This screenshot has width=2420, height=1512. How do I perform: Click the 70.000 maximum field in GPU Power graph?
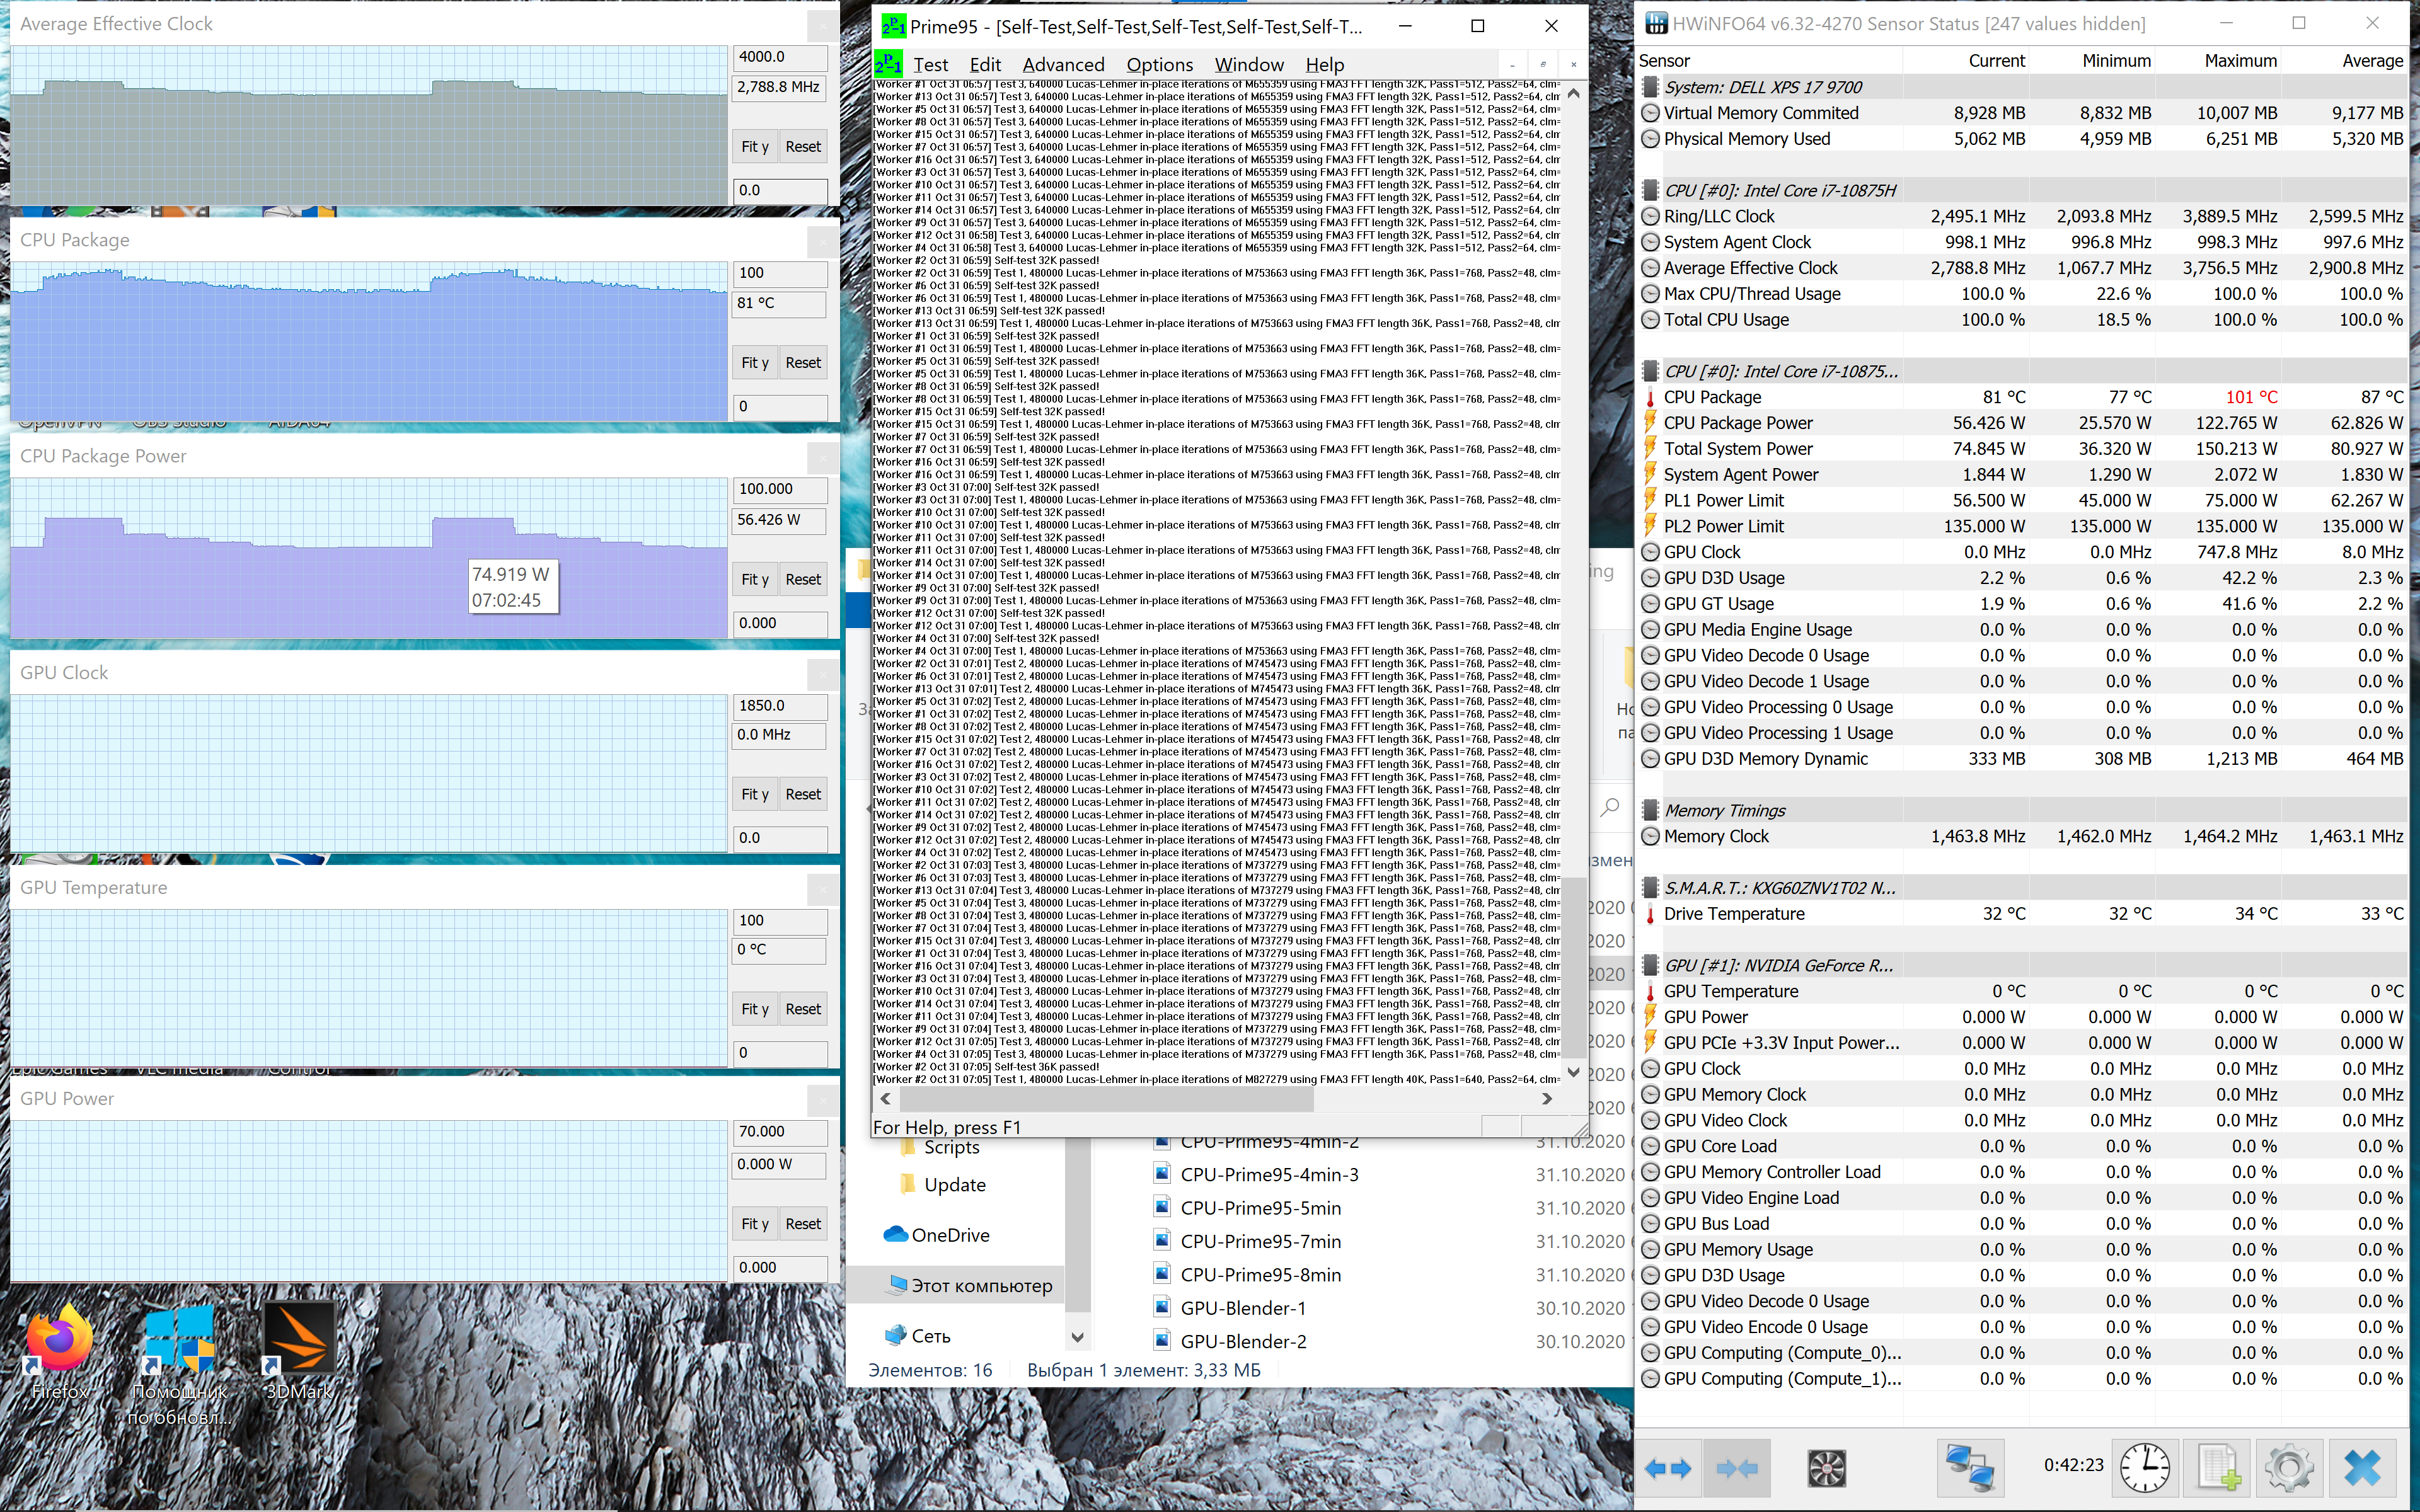coord(780,1131)
